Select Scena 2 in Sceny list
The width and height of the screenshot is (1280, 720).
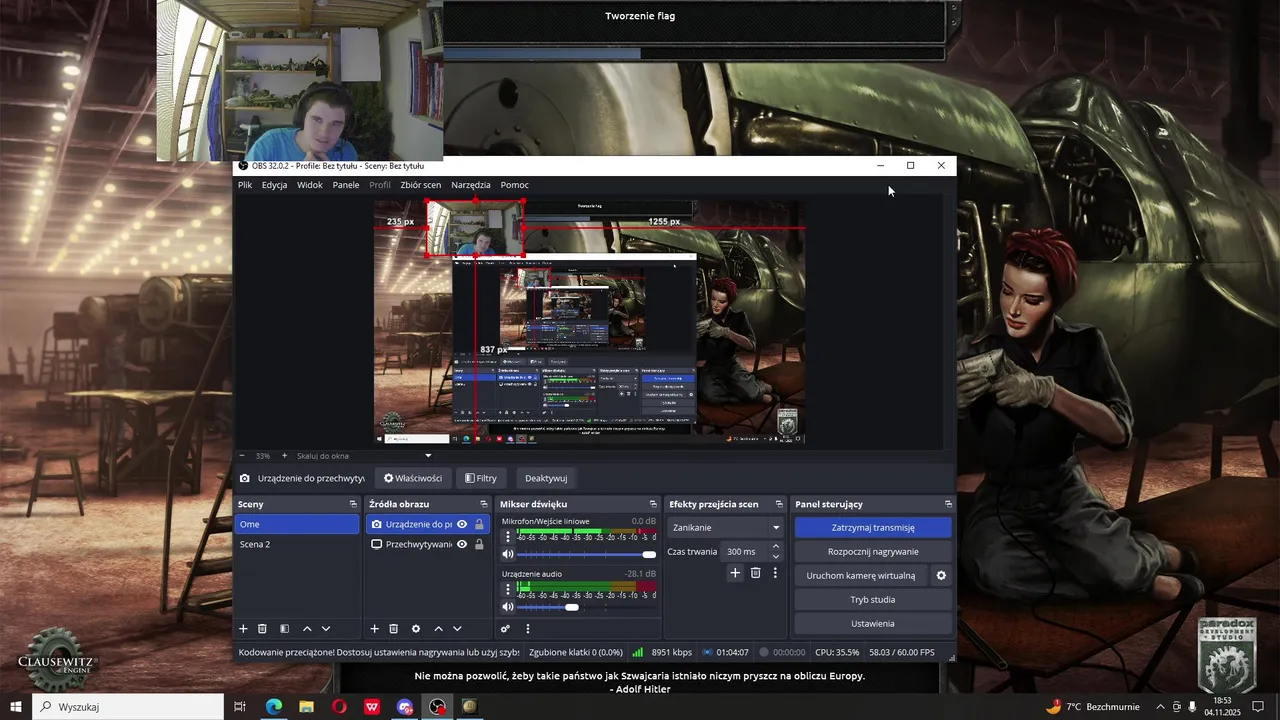(297, 544)
